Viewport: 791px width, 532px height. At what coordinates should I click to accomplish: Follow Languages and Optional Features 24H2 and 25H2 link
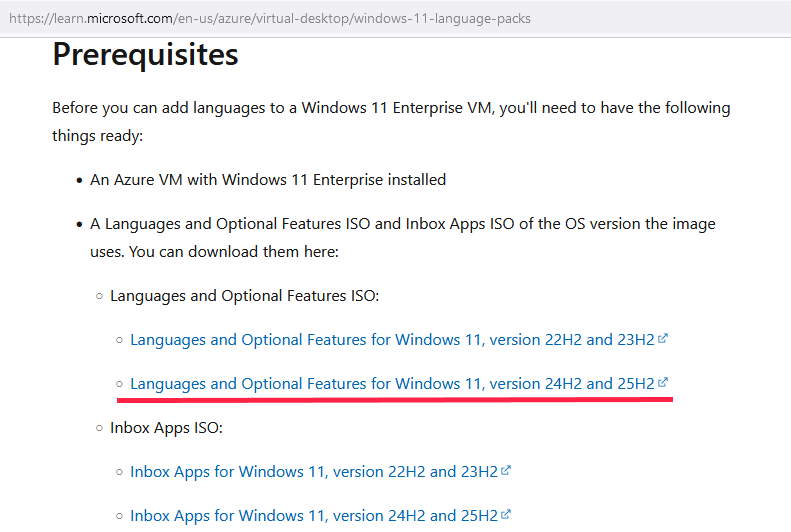pyautogui.click(x=392, y=384)
